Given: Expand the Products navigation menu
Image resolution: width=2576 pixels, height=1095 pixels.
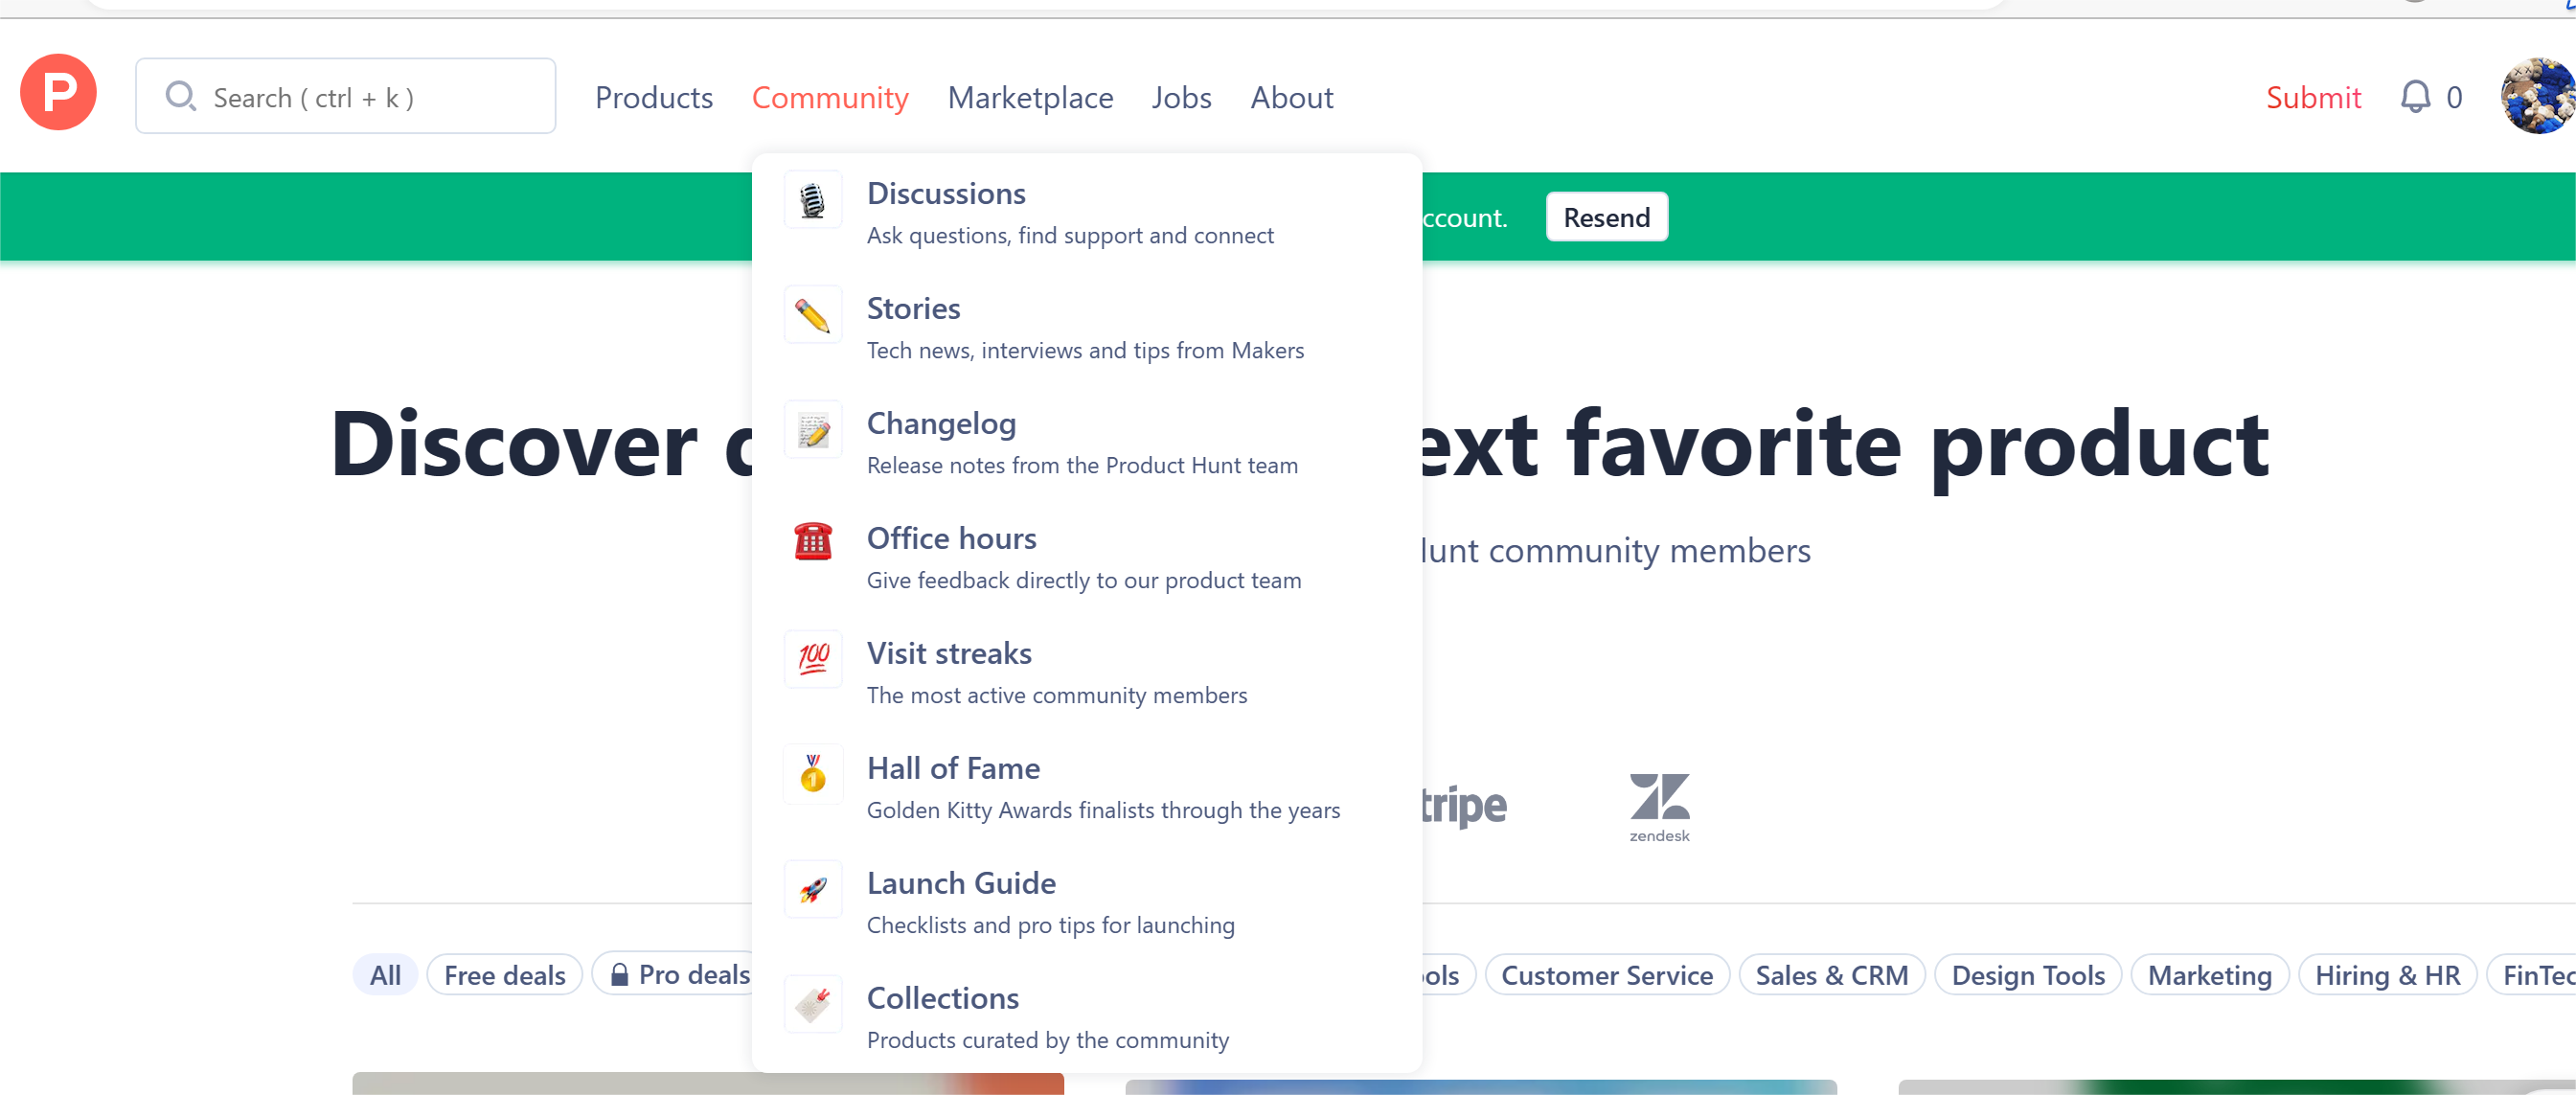Looking at the screenshot, I should click(x=653, y=98).
